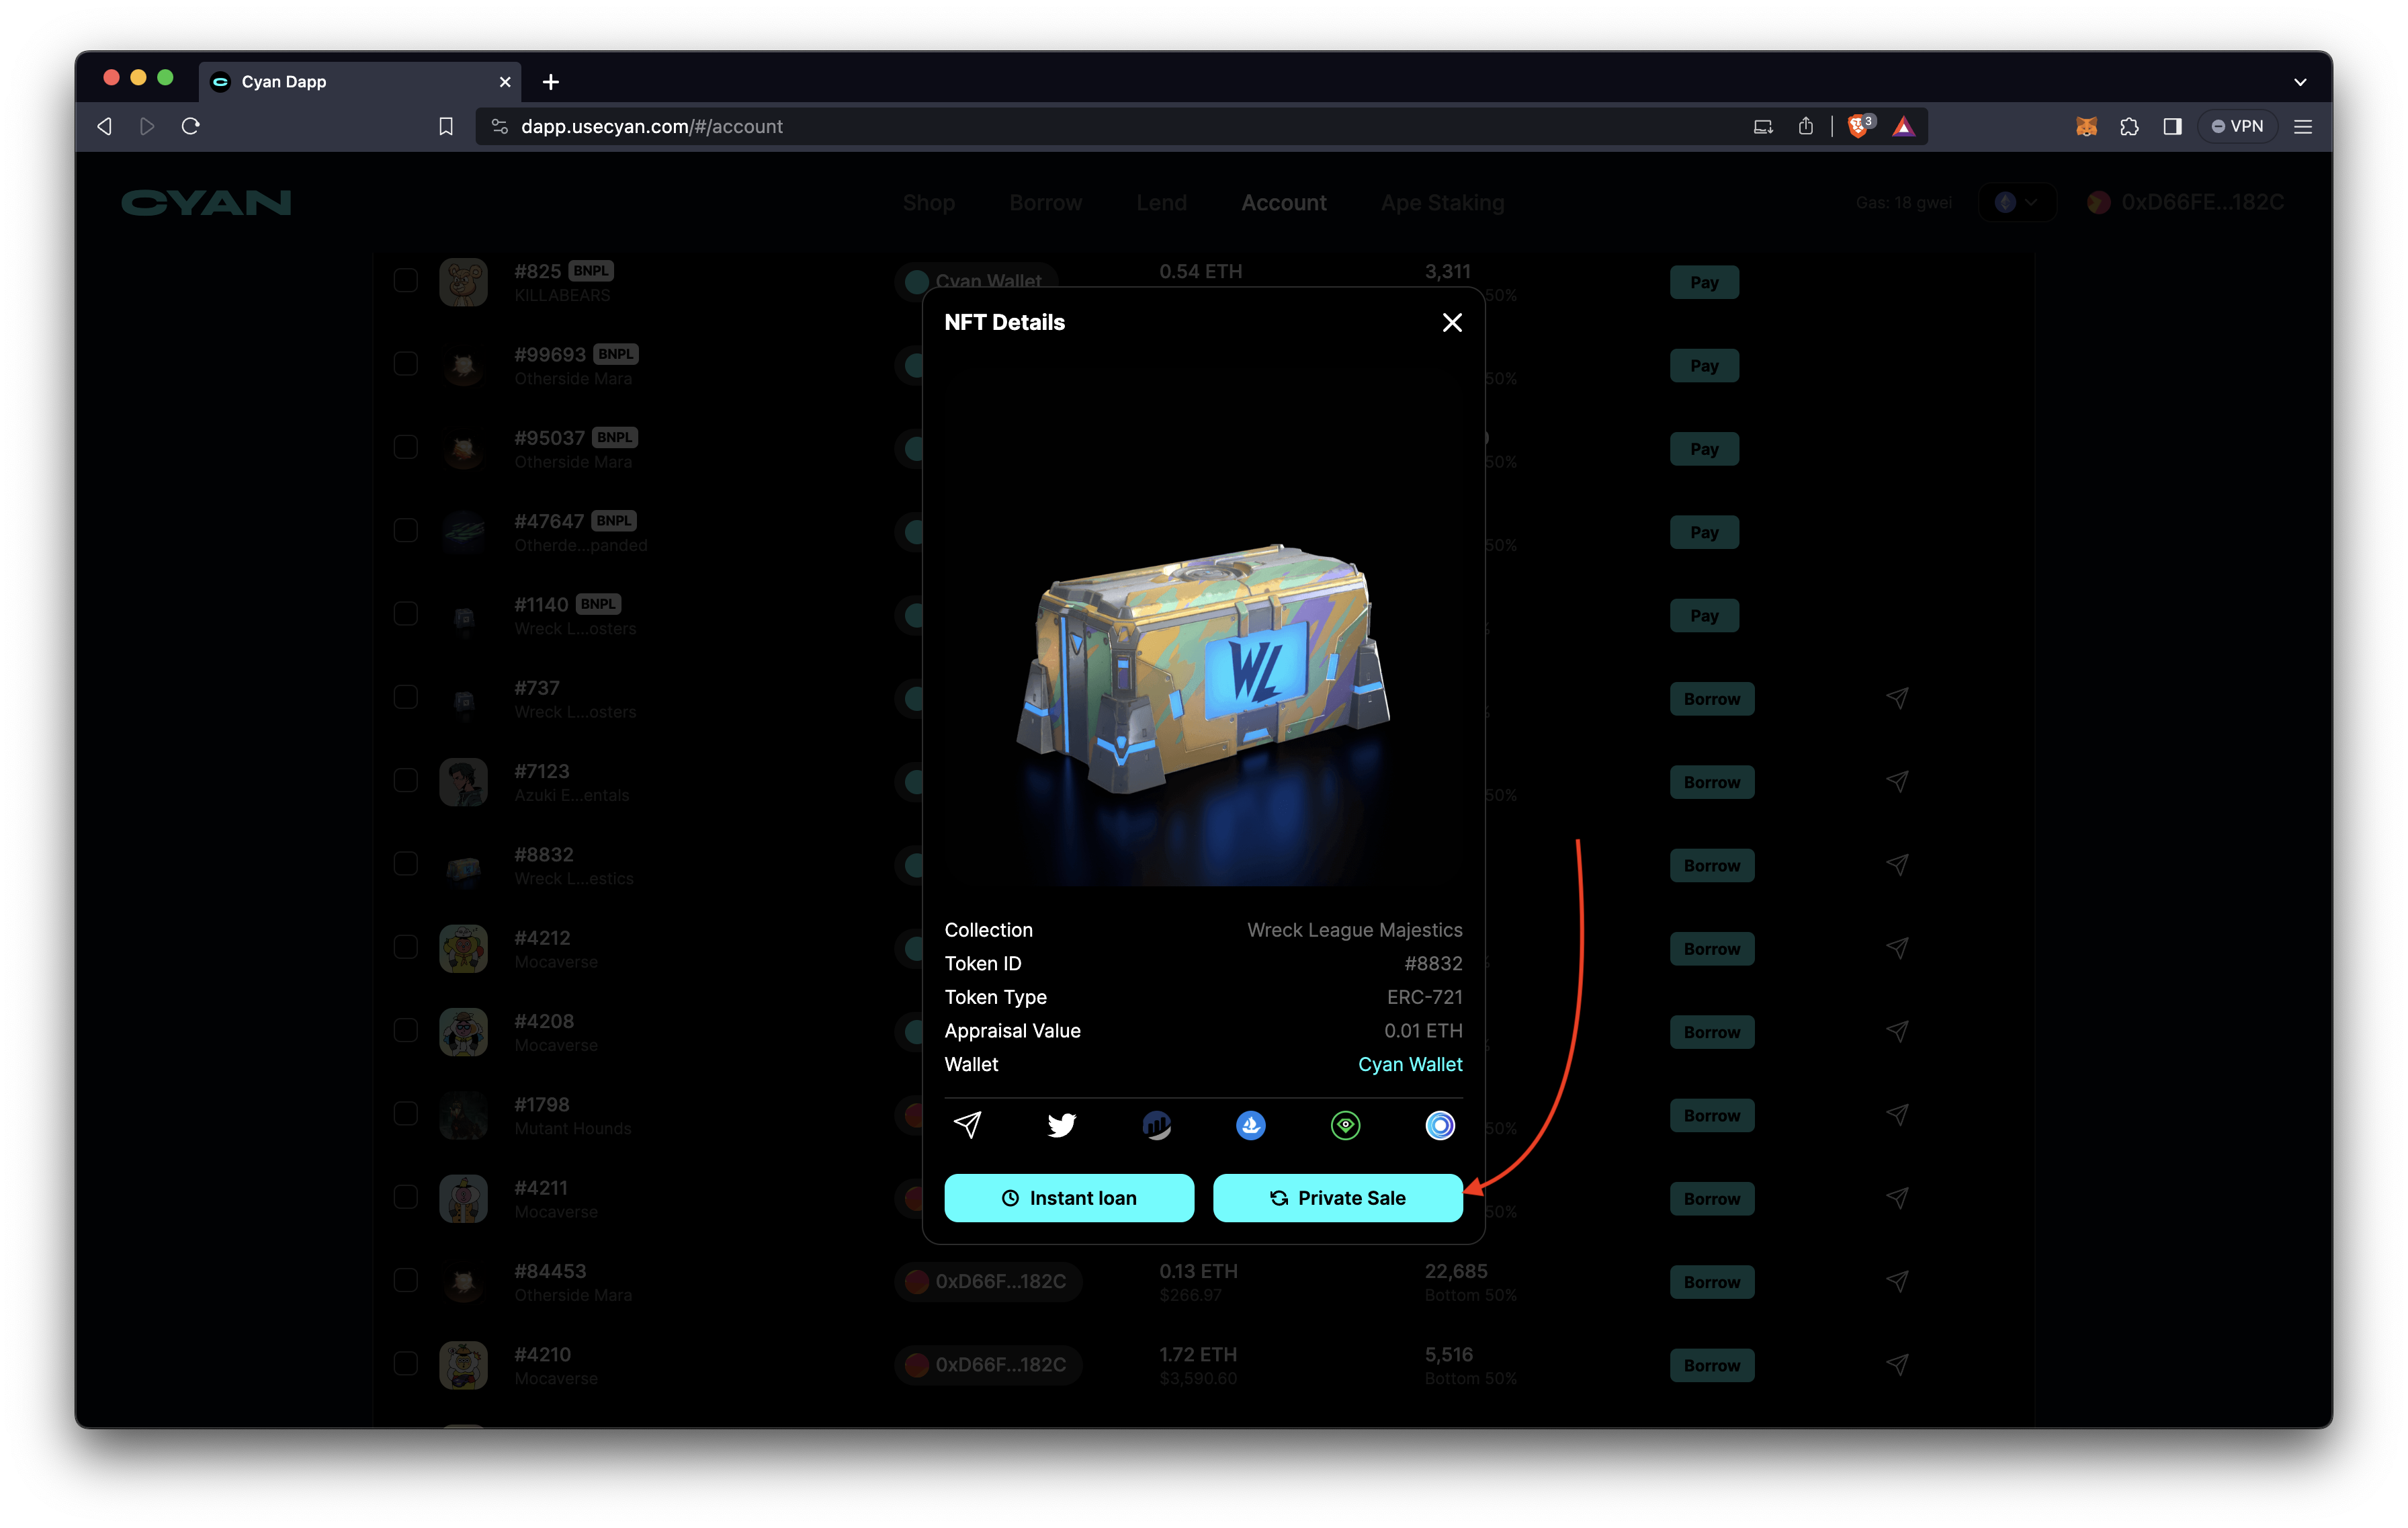
Task: Select checkbox next to #4212 Mocaverse
Action: coord(405,947)
